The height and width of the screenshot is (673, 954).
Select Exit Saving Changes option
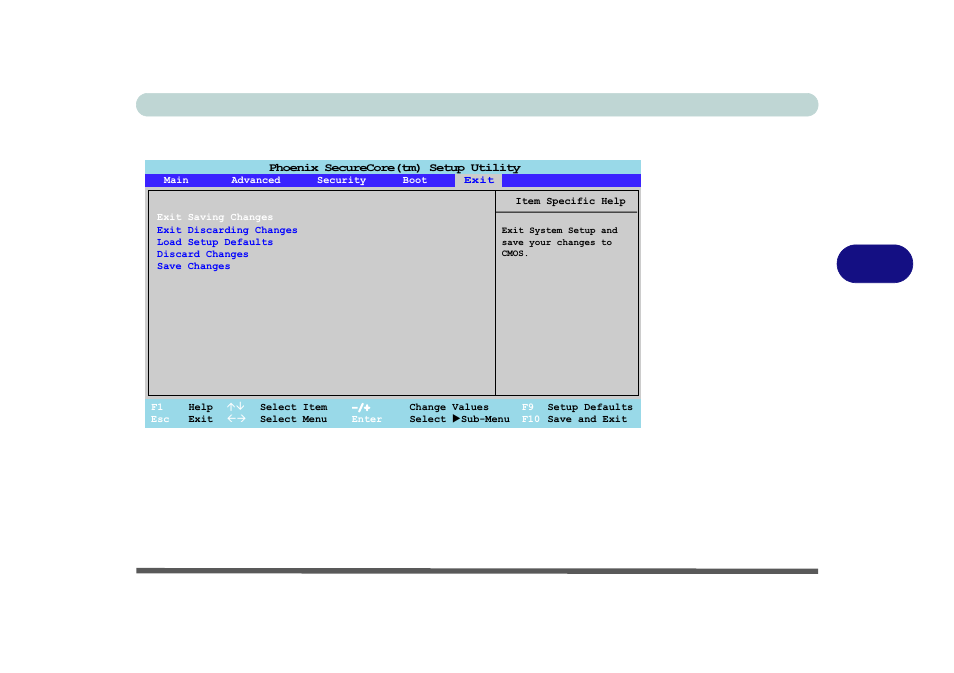coord(215,217)
